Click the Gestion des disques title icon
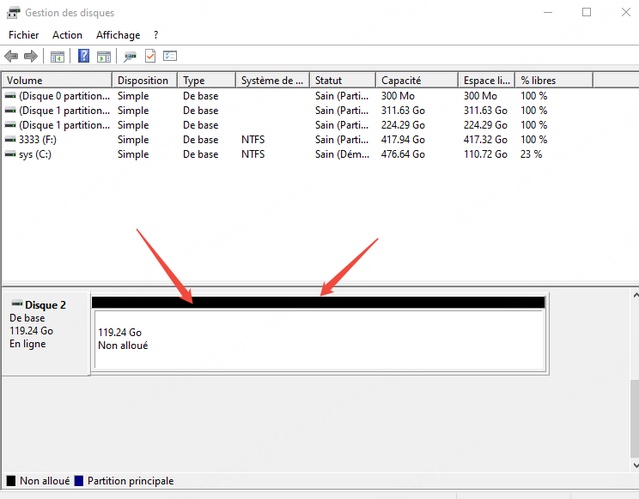This screenshot has width=639, height=499. [x=13, y=13]
